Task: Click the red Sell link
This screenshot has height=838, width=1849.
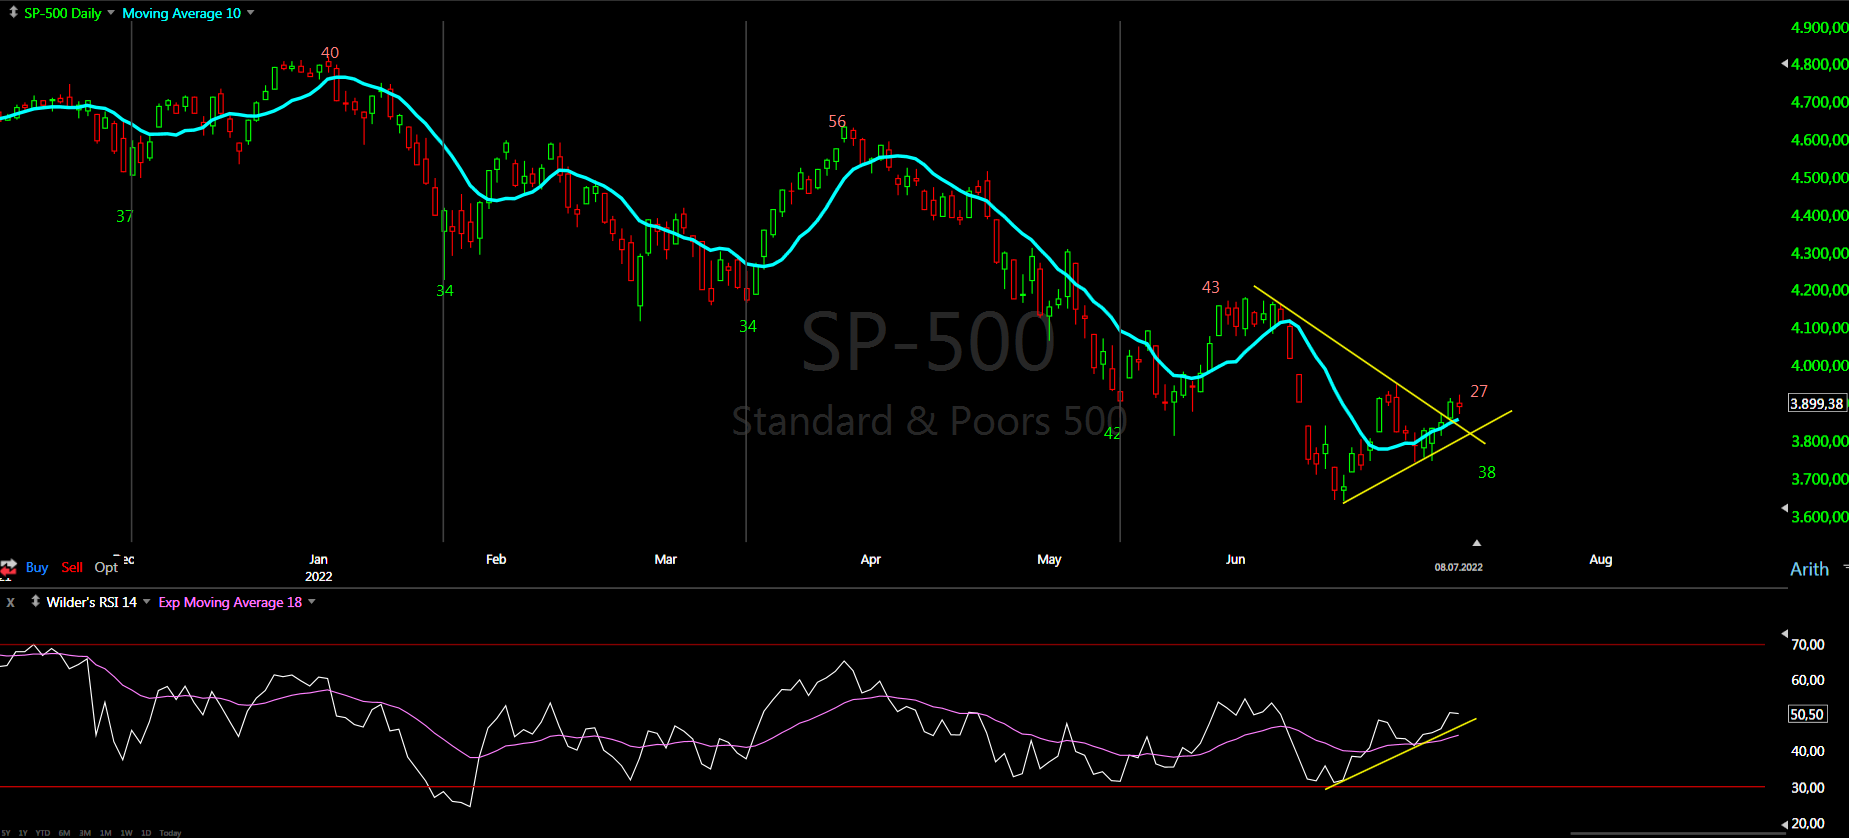Action: (72, 567)
